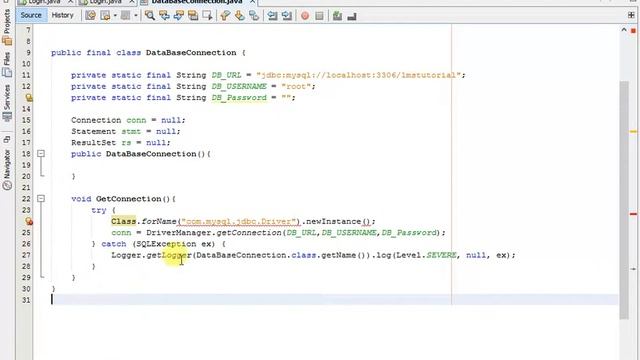The image size is (640, 360).
Task: Comment the selected lines
Action: pos(337,16)
